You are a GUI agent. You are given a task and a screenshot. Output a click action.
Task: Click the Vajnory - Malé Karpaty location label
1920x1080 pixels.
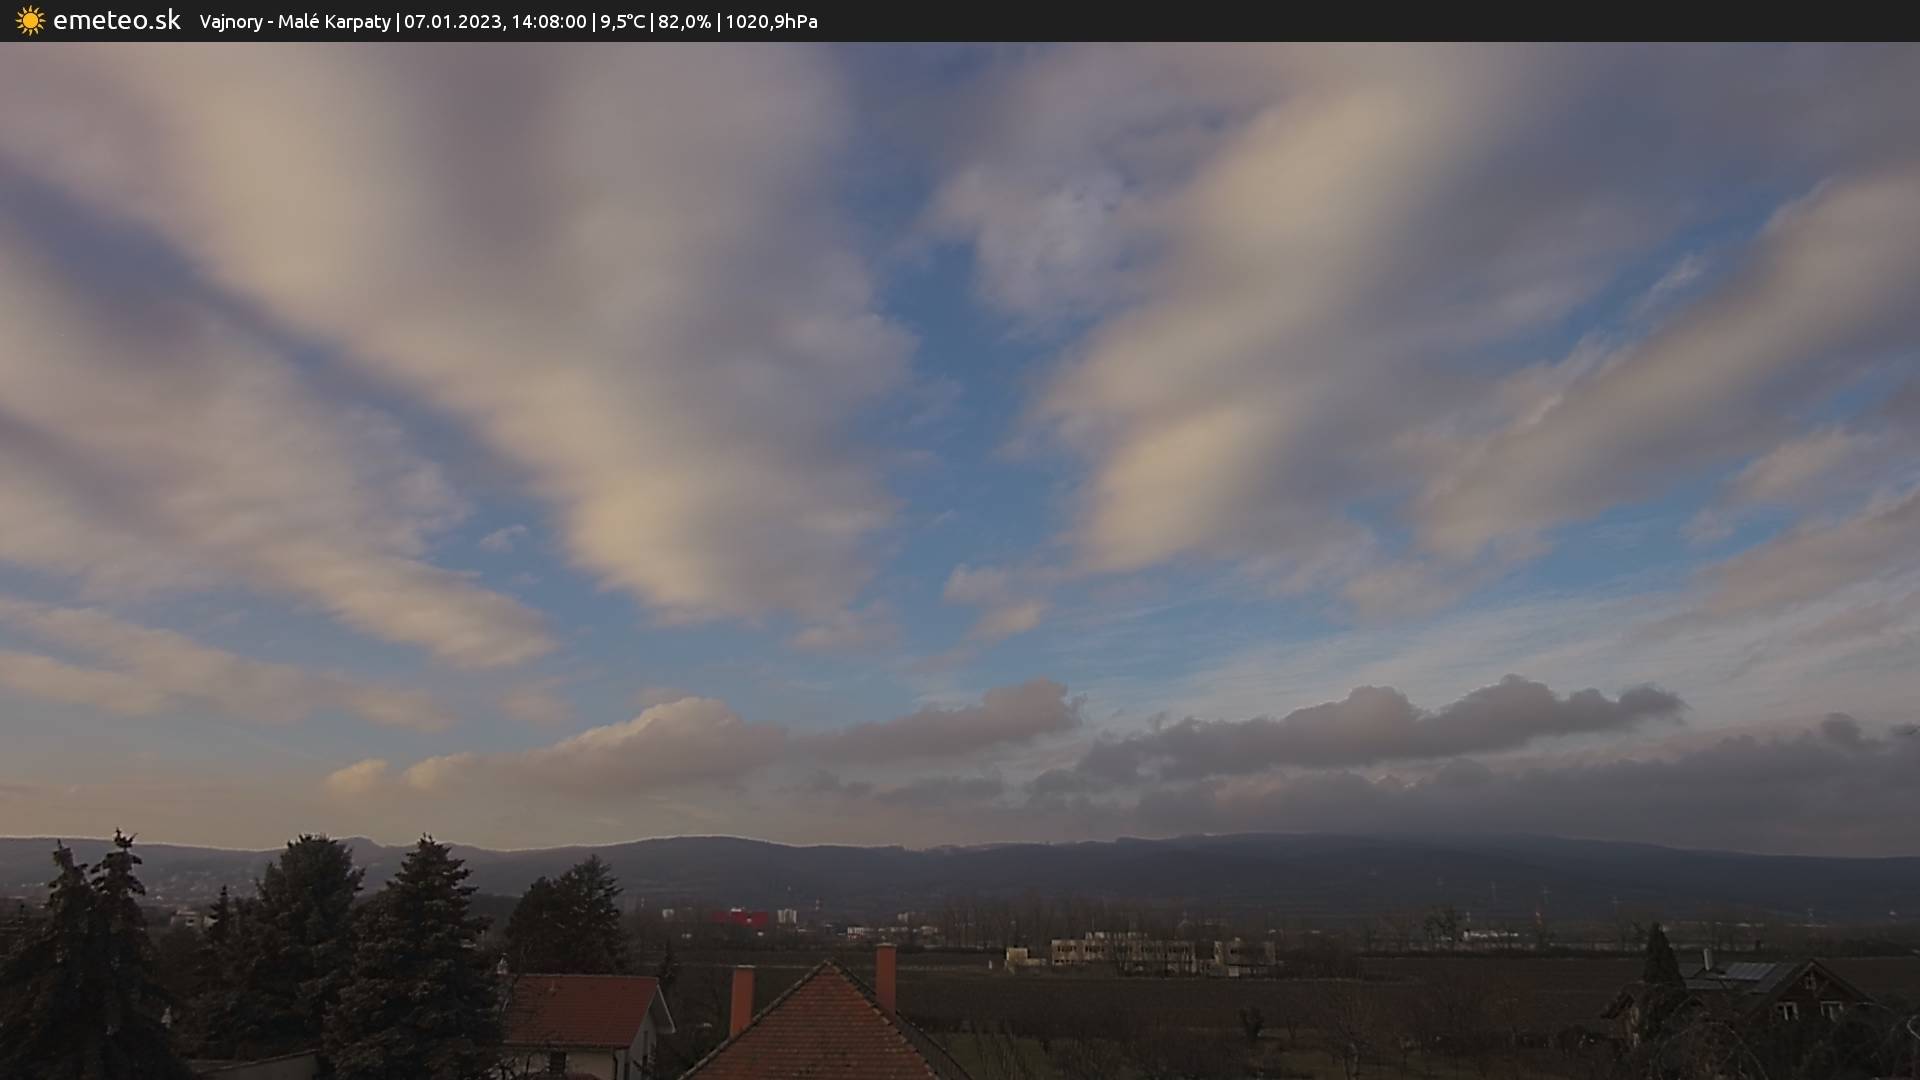[x=295, y=22]
